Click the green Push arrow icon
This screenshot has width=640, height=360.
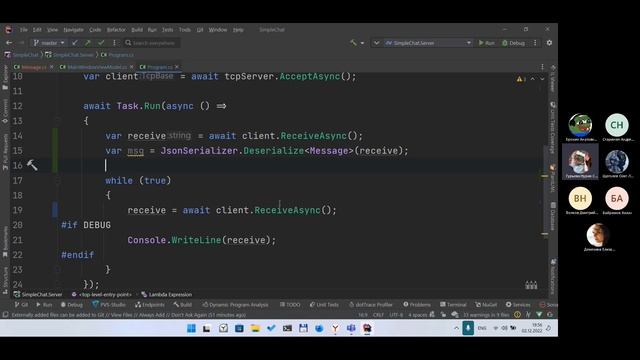pyautogui.click(x=88, y=42)
